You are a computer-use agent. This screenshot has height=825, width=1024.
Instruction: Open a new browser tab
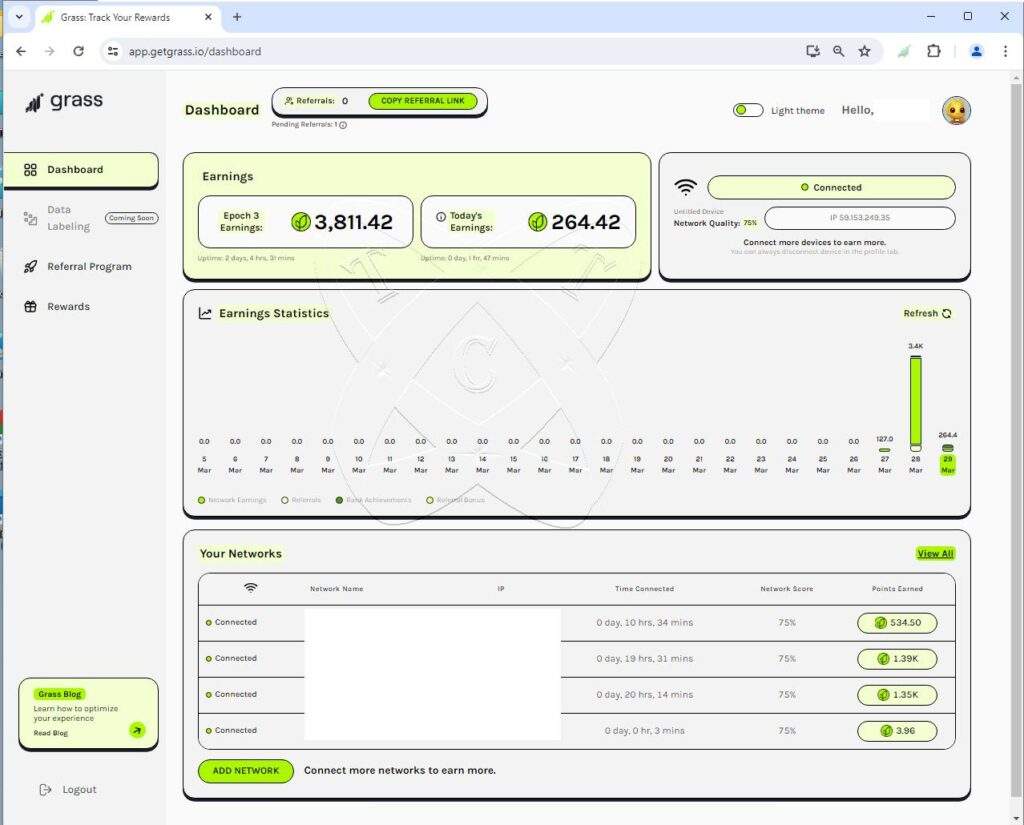coord(237,17)
